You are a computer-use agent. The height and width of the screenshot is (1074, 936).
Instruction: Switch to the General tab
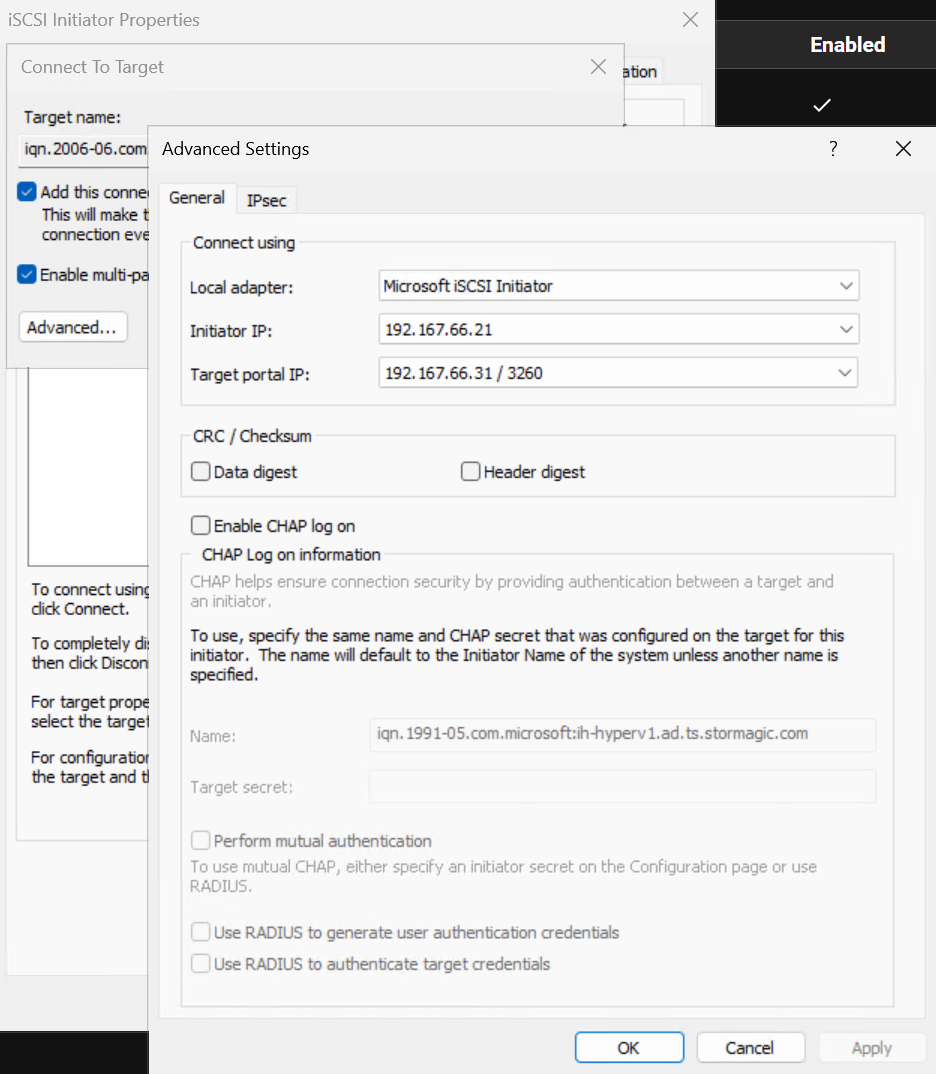click(197, 198)
